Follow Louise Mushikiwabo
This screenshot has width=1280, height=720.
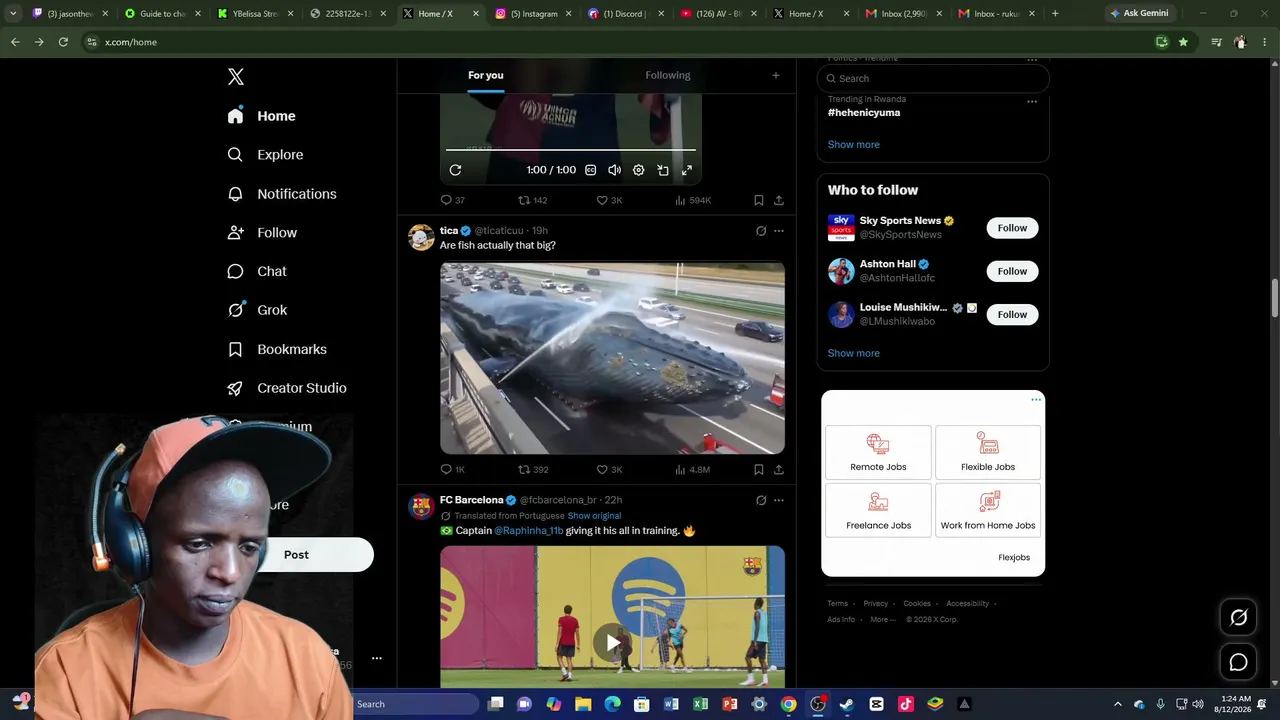[x=1012, y=314]
